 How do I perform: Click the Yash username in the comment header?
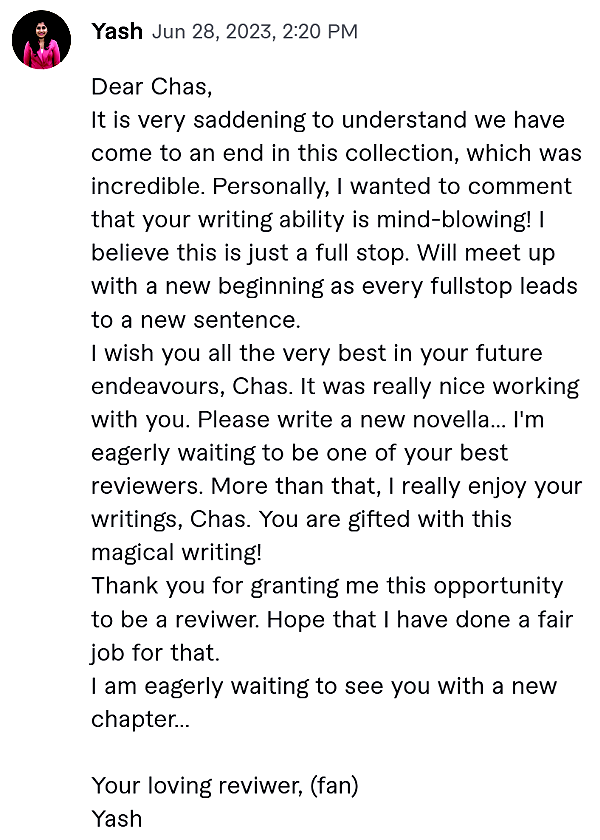point(117,32)
